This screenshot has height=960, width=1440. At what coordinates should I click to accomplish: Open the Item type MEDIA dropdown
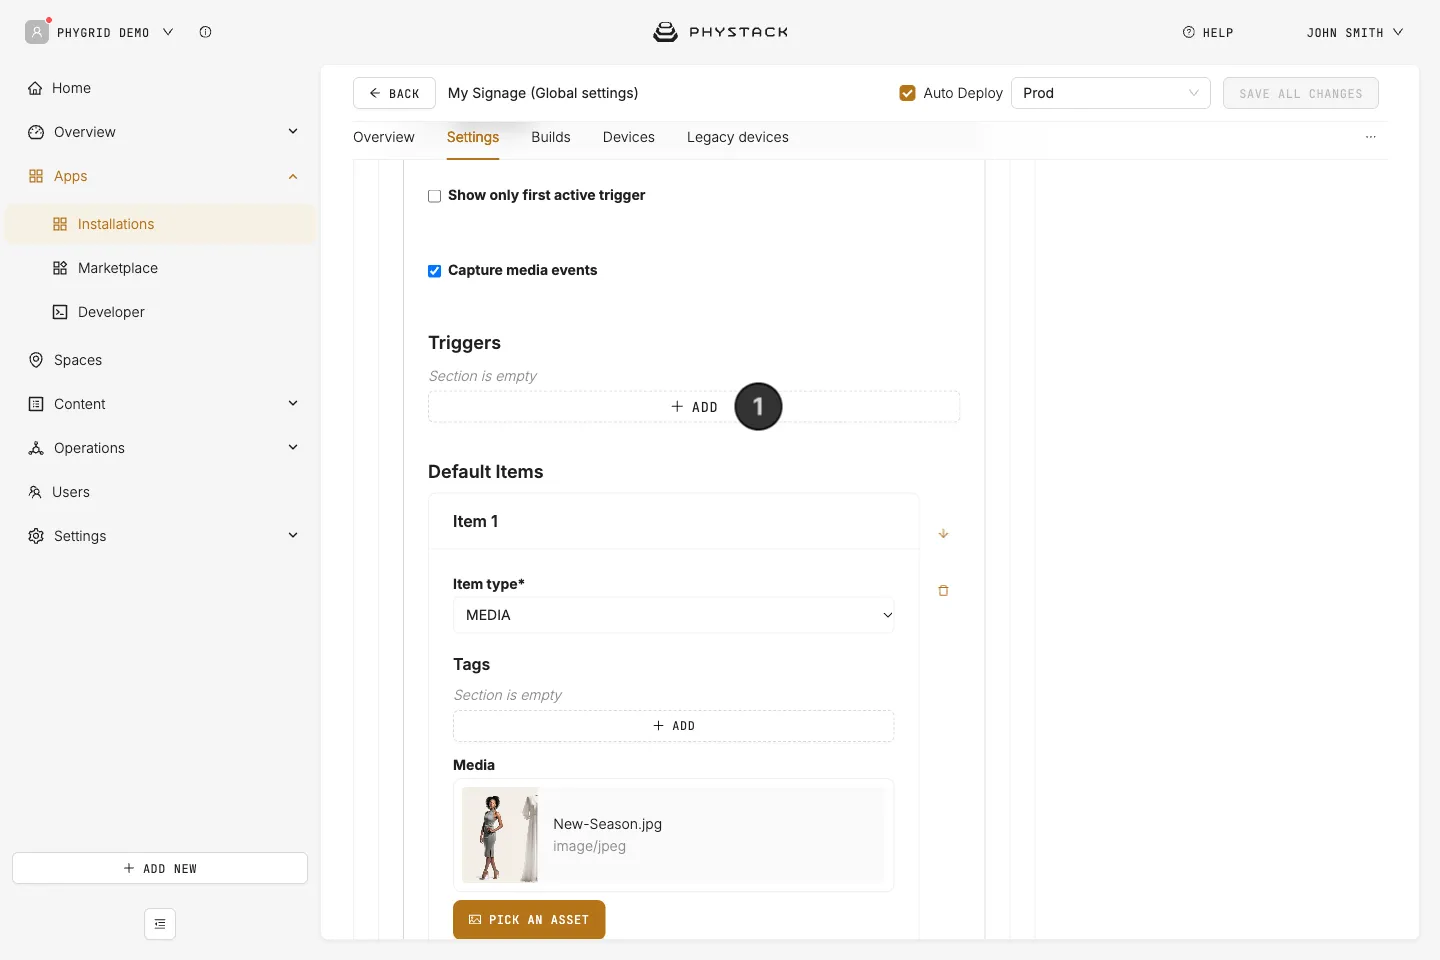674,615
